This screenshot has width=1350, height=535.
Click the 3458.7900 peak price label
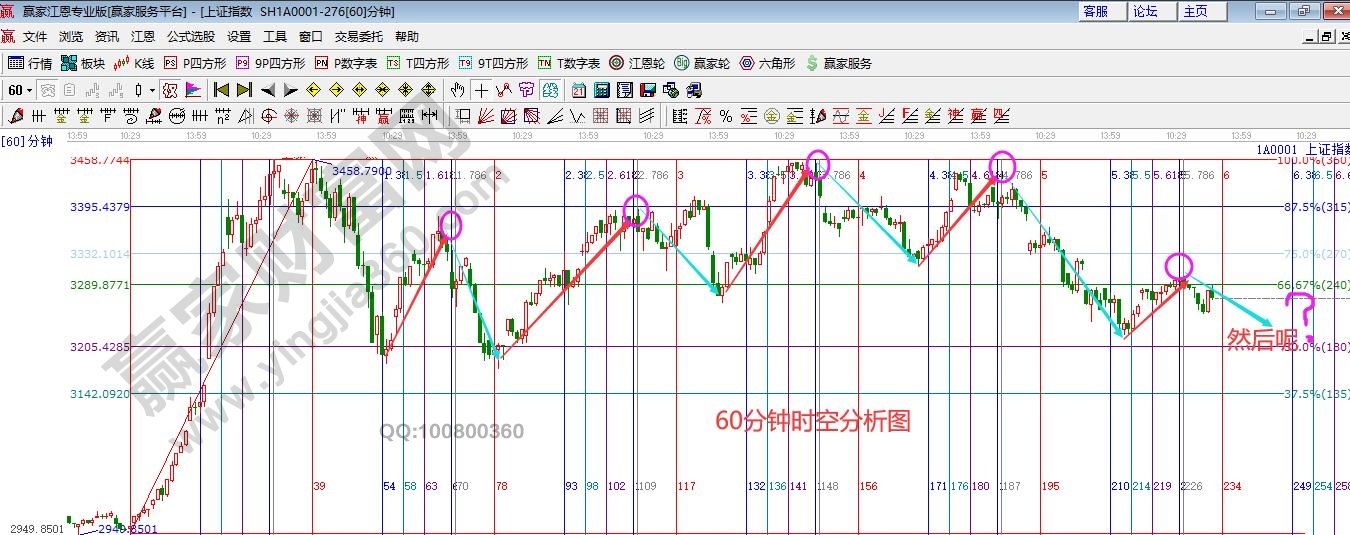click(361, 172)
